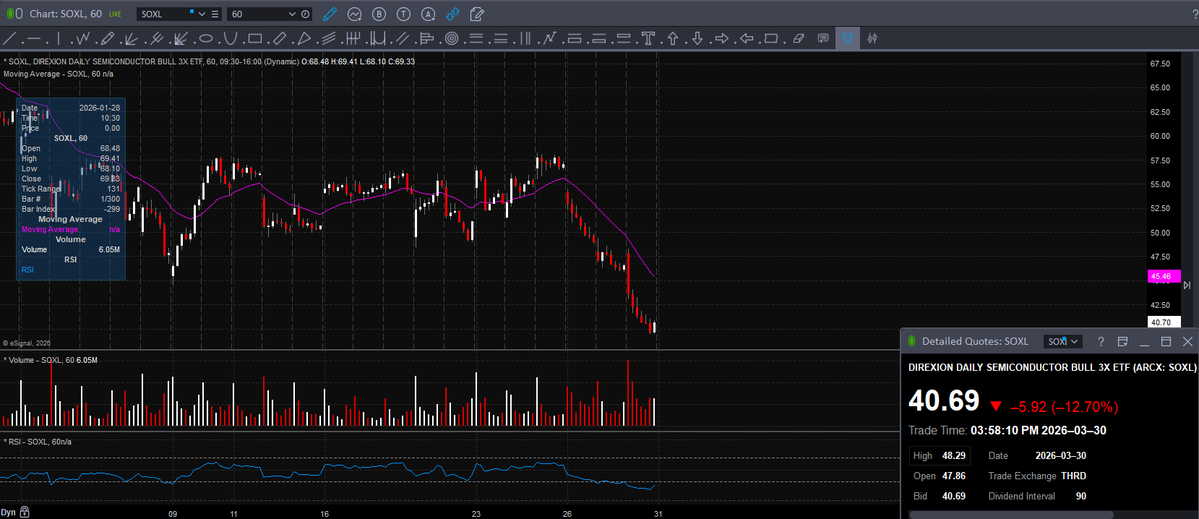Select the eraser tool
This screenshot has height=519, width=1199.
799,38
